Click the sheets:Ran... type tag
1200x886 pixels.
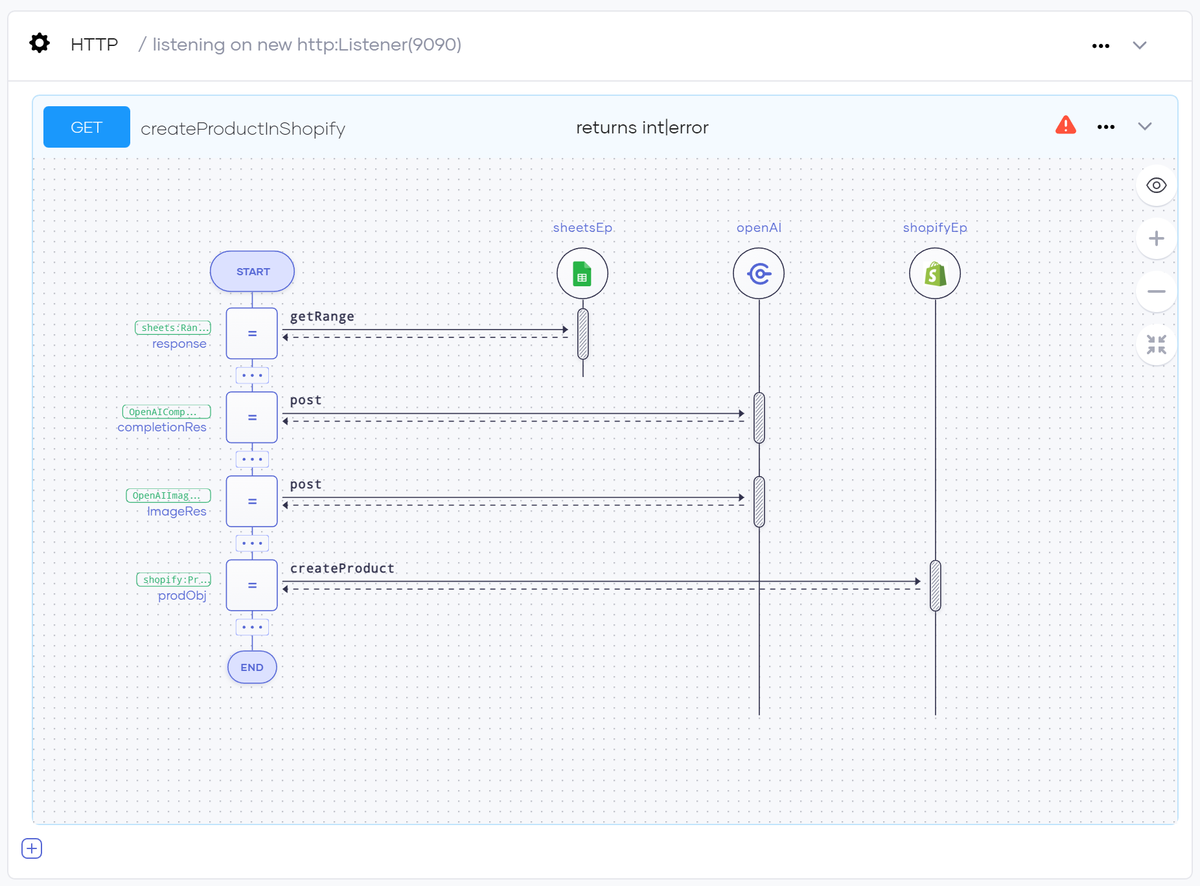point(173,328)
